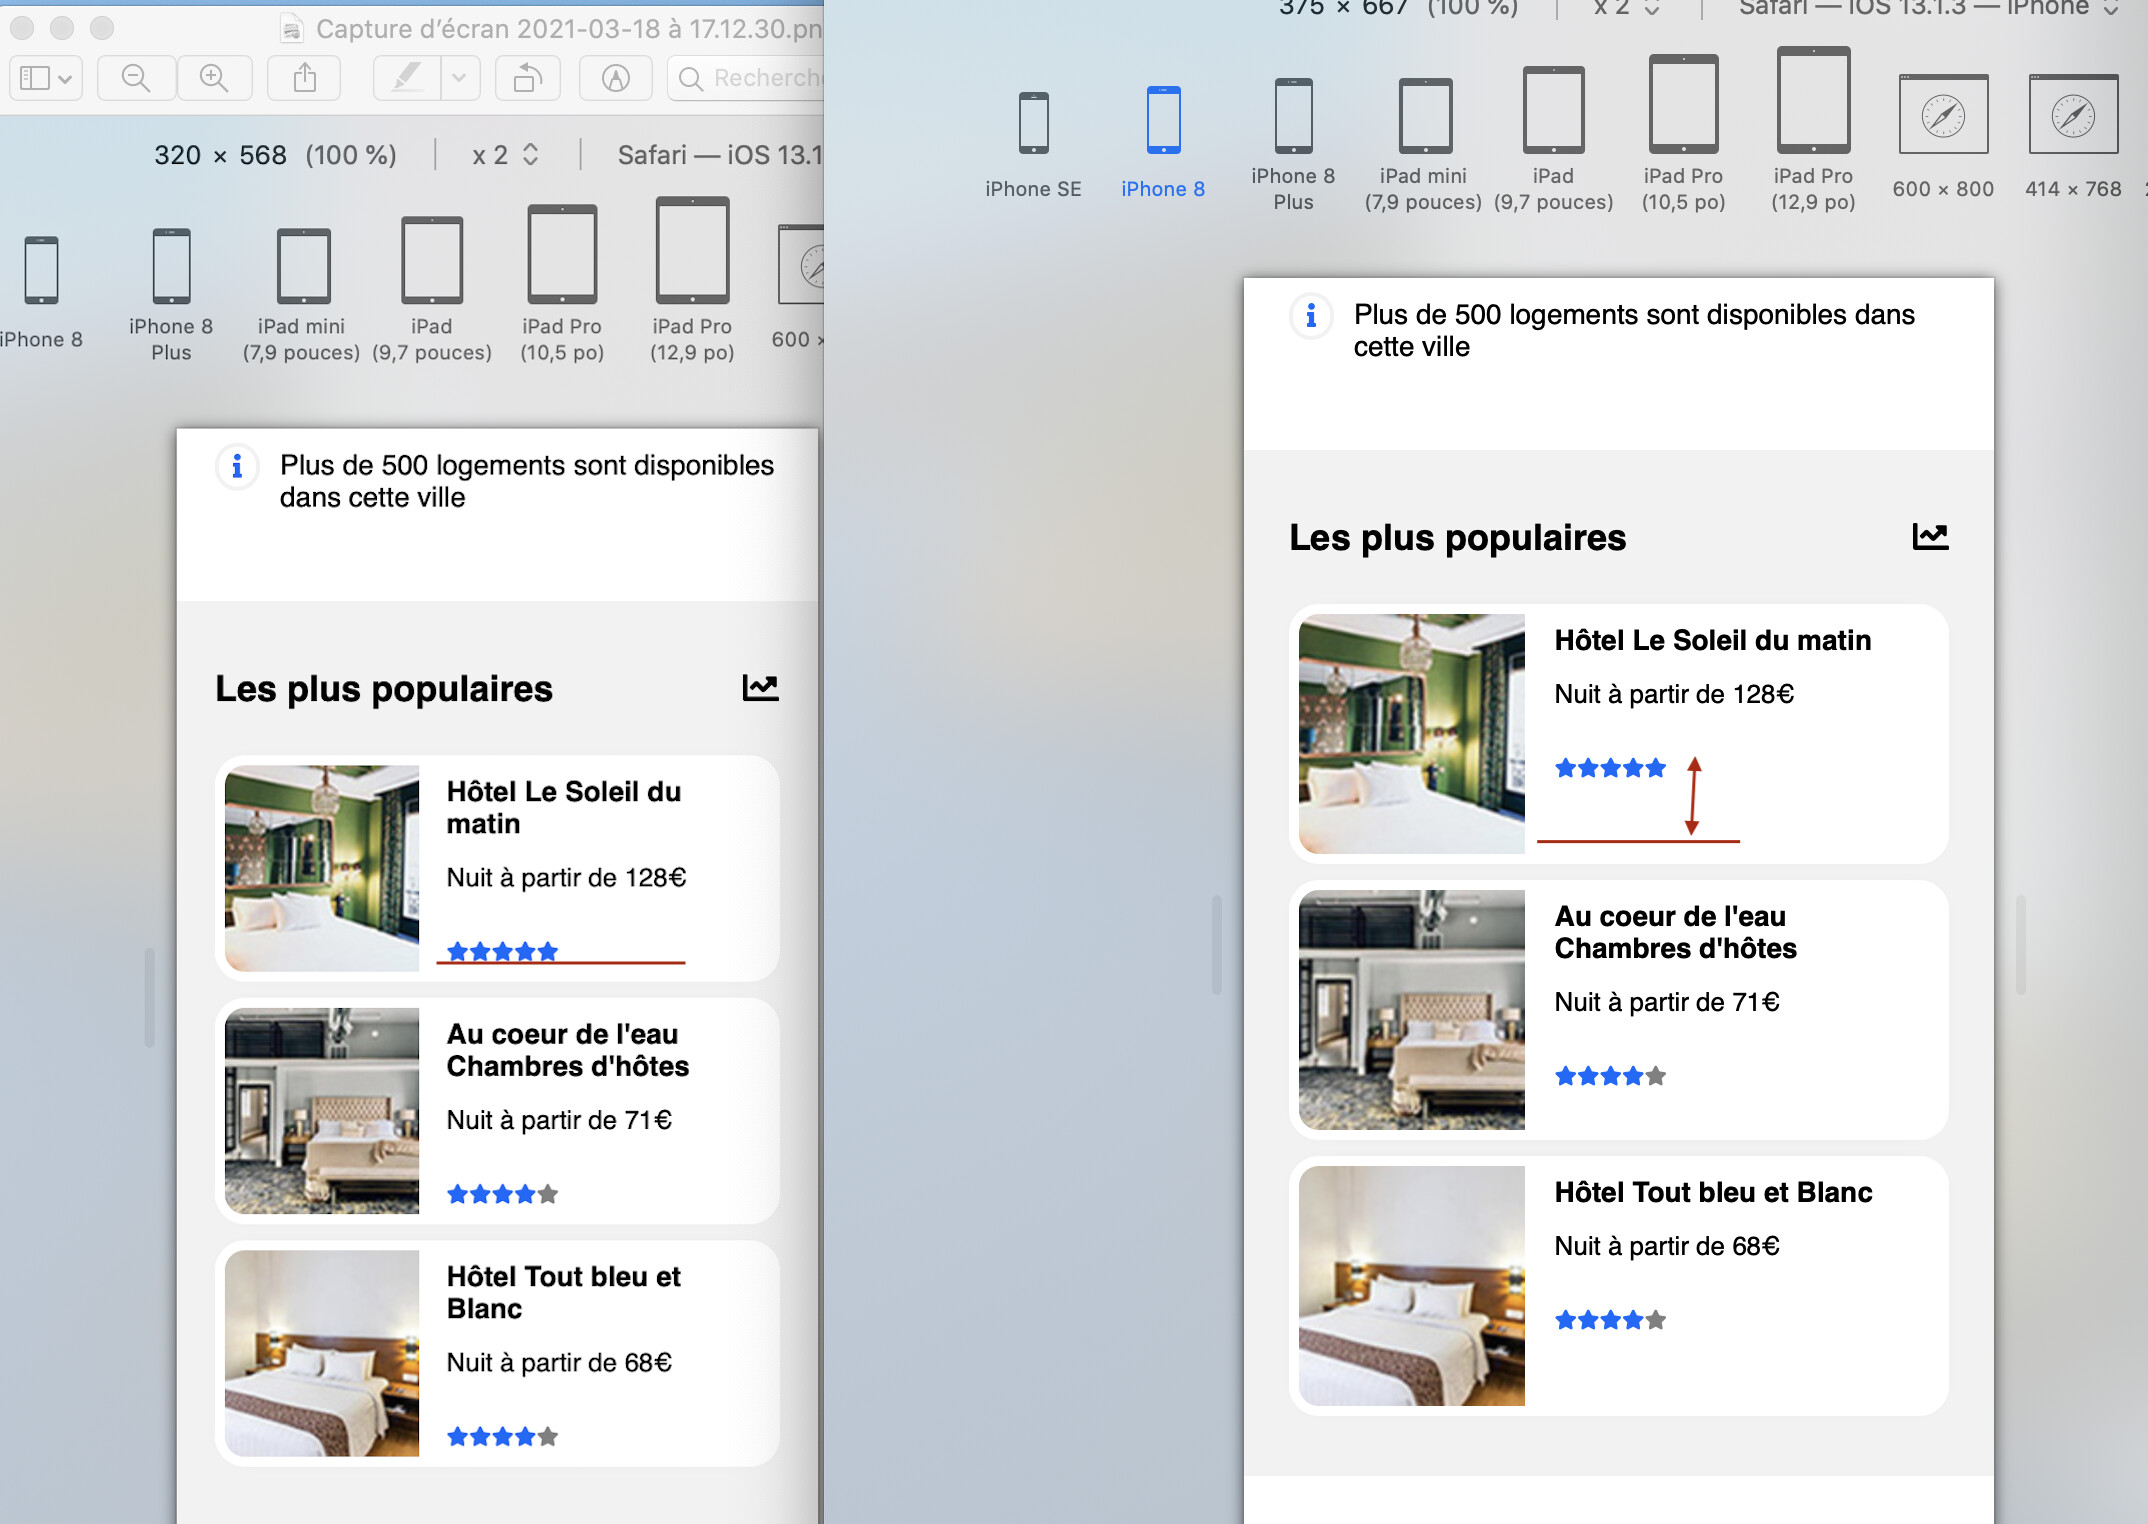Select iPad Pro (12,9 po) in right panel

[x=1812, y=102]
